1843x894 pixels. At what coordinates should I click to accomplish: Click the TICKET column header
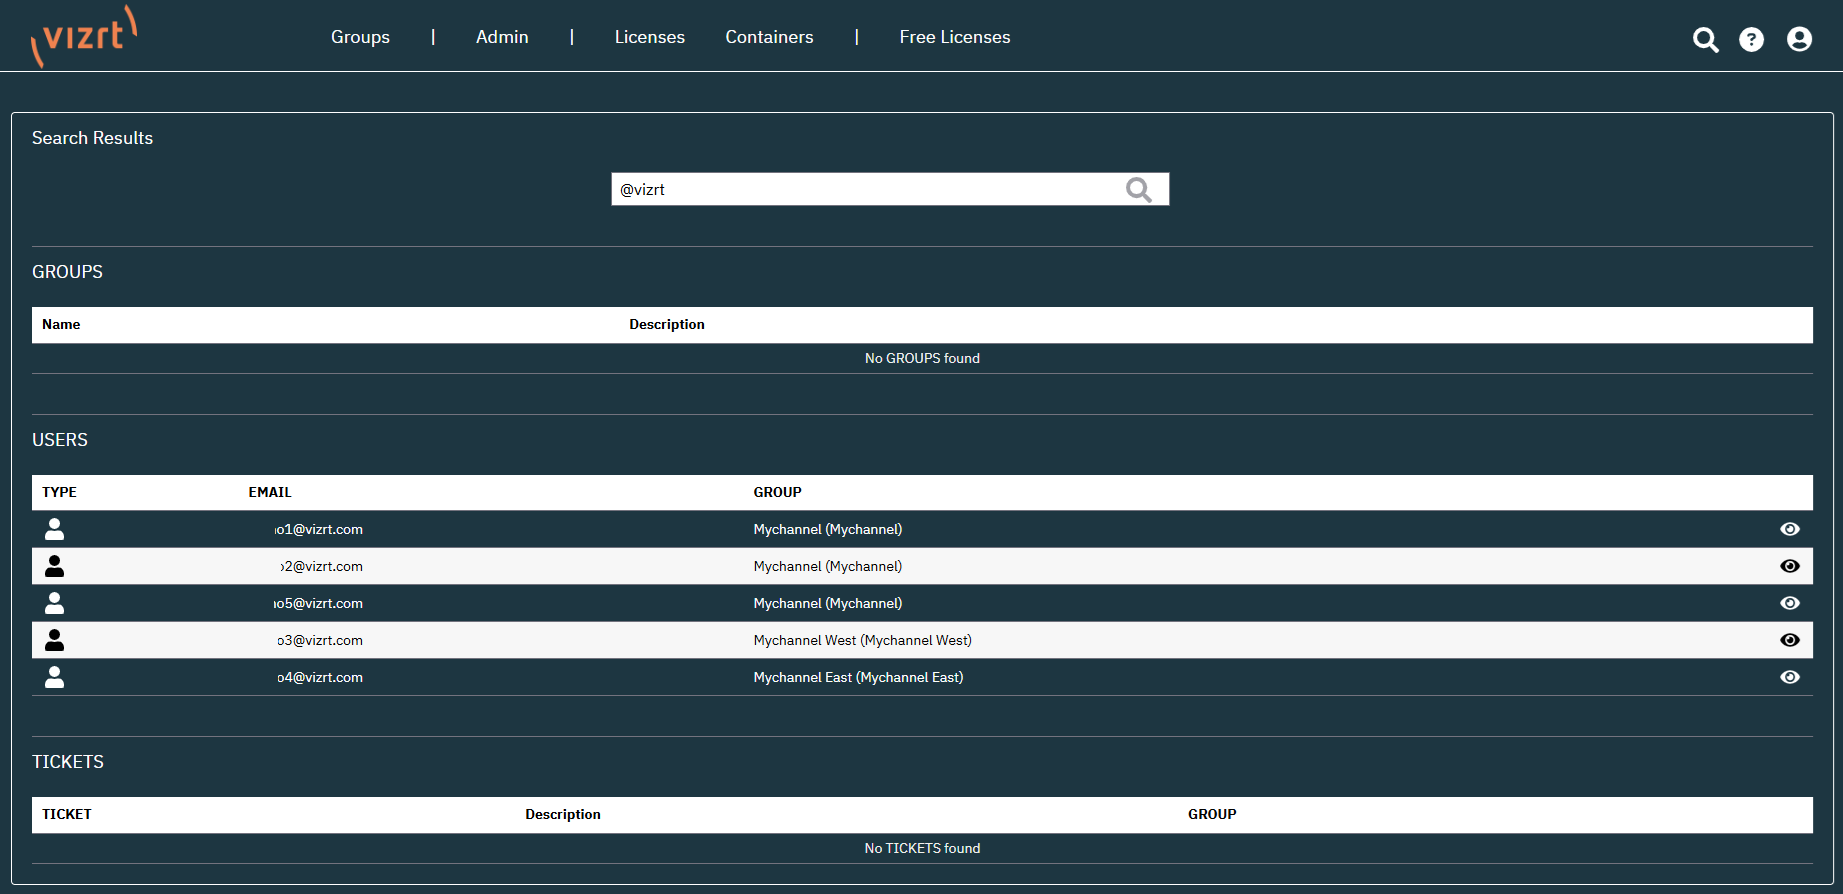pyautogui.click(x=67, y=814)
